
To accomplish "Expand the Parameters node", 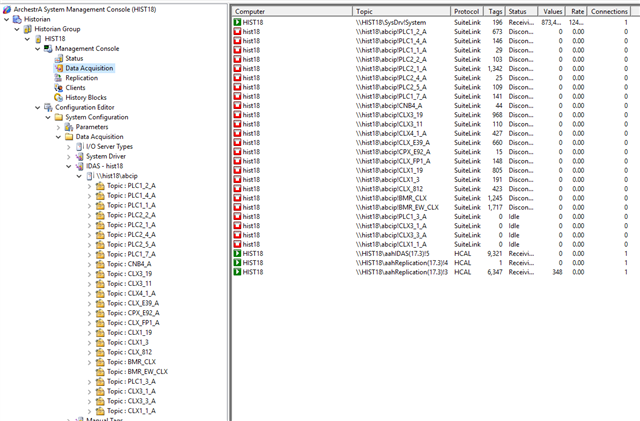I will coord(58,127).
